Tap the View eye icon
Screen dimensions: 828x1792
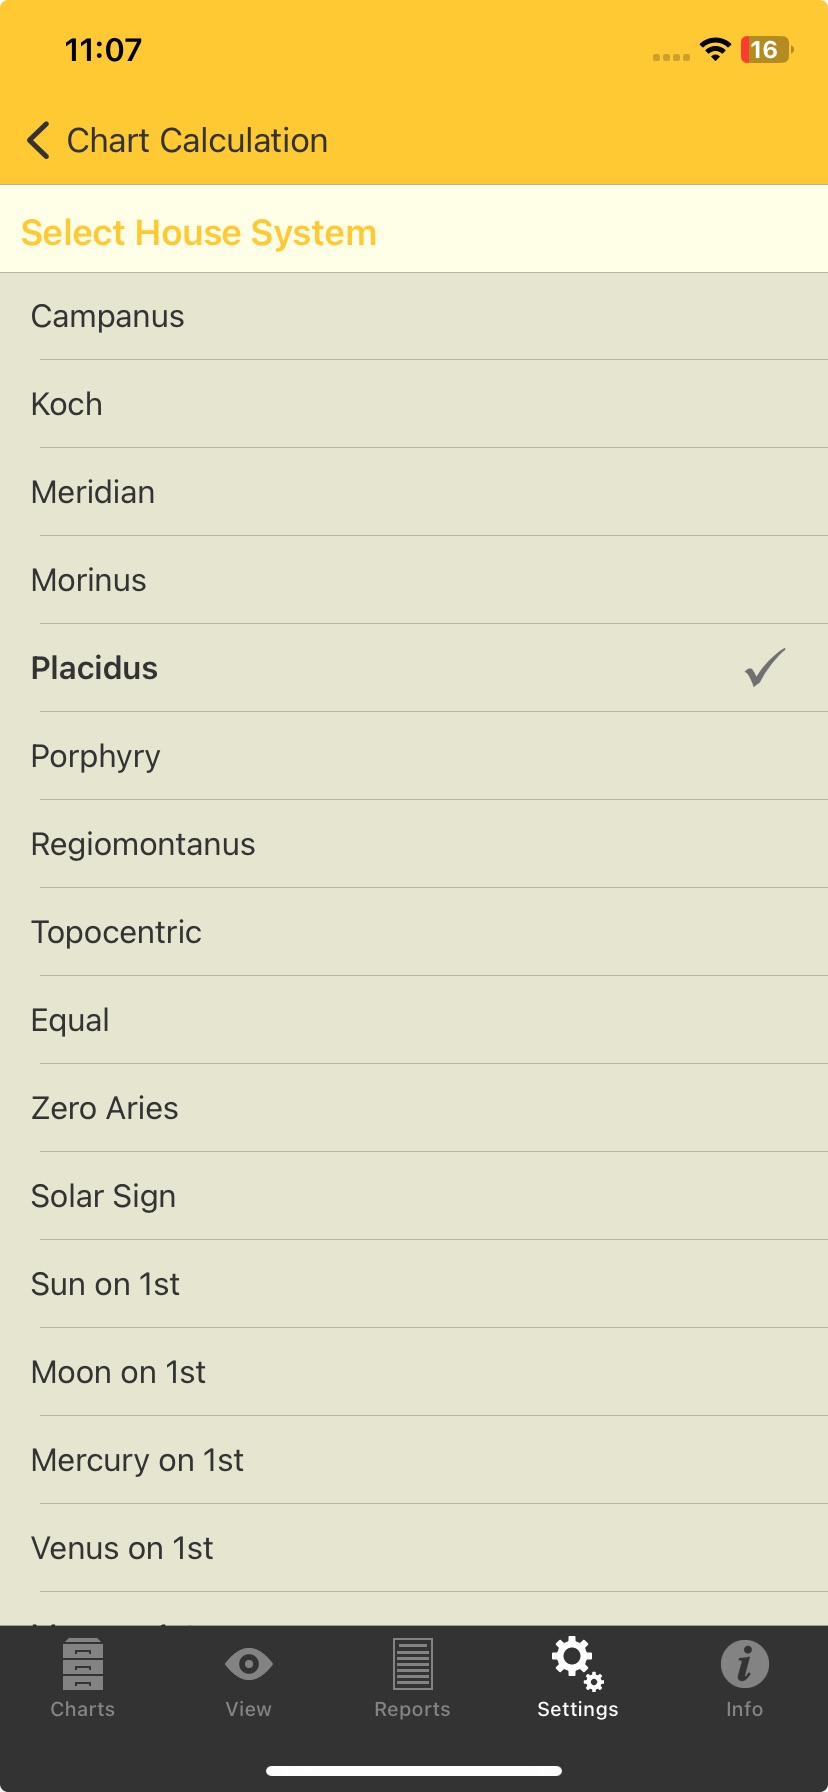point(248,1664)
